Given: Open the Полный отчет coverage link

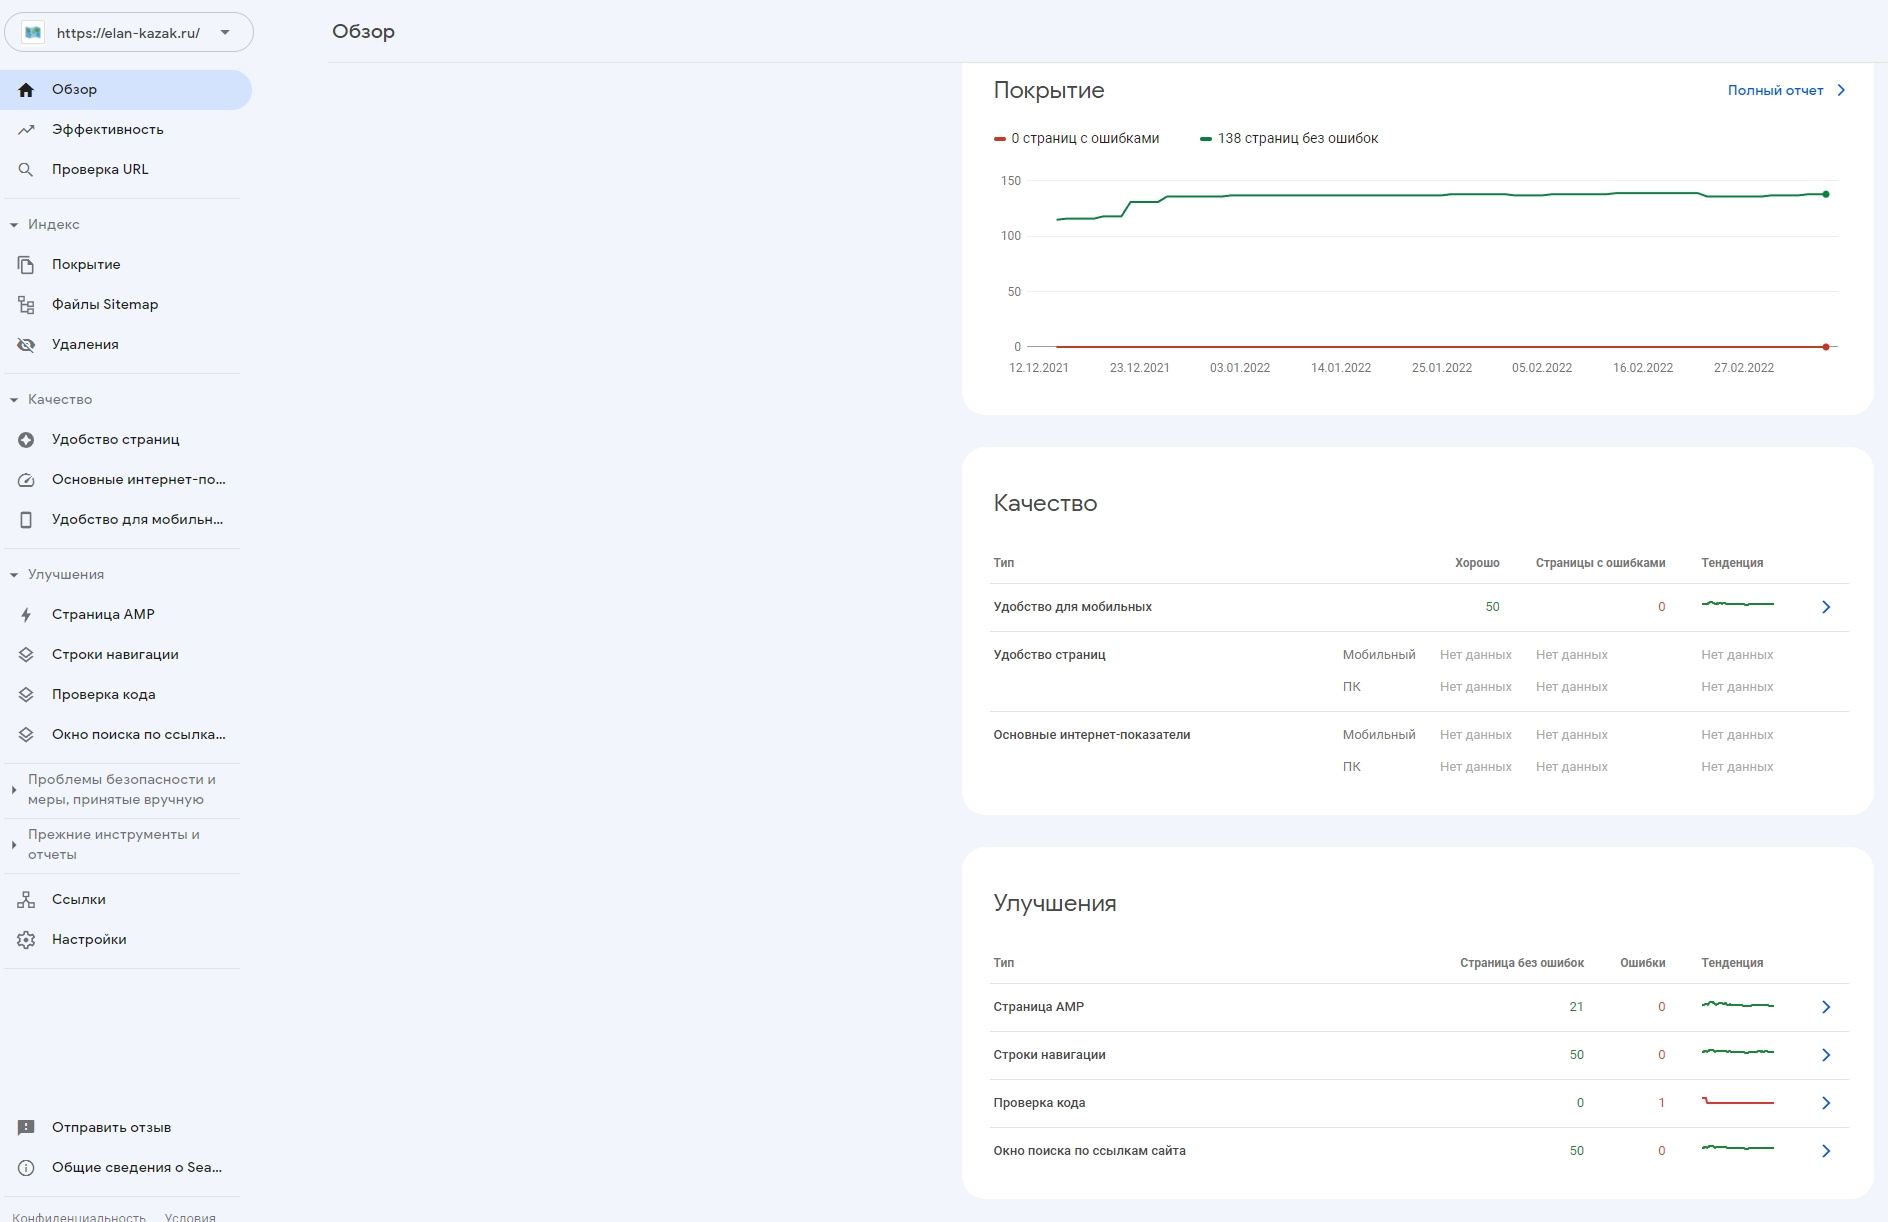Looking at the screenshot, I should (x=1785, y=91).
